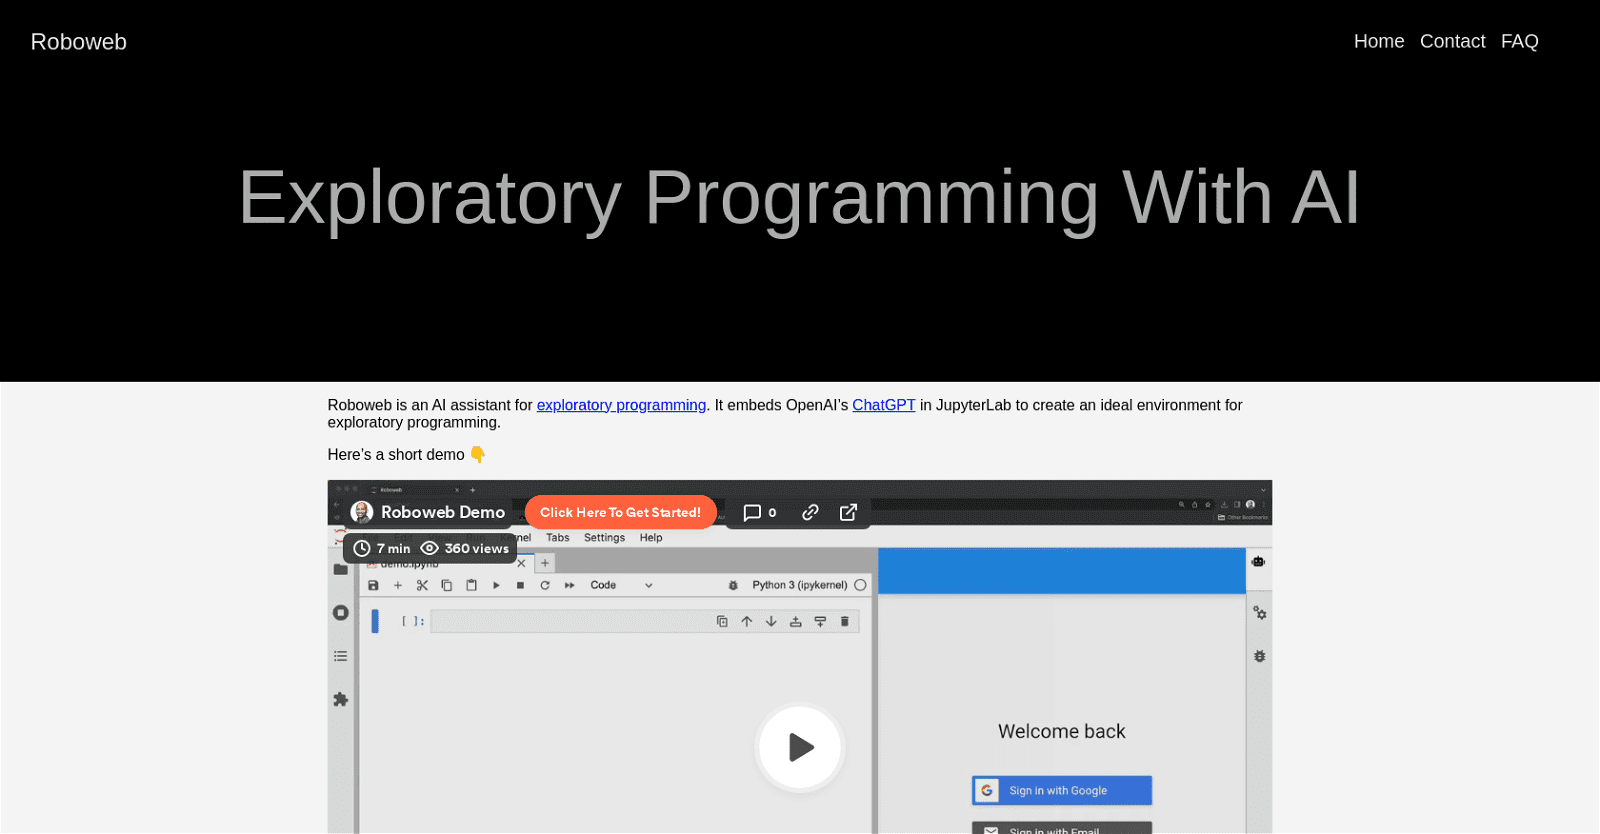The width and height of the screenshot is (1600, 834).
Task: Open the Settings menu in JupyterLab
Action: coord(604,538)
